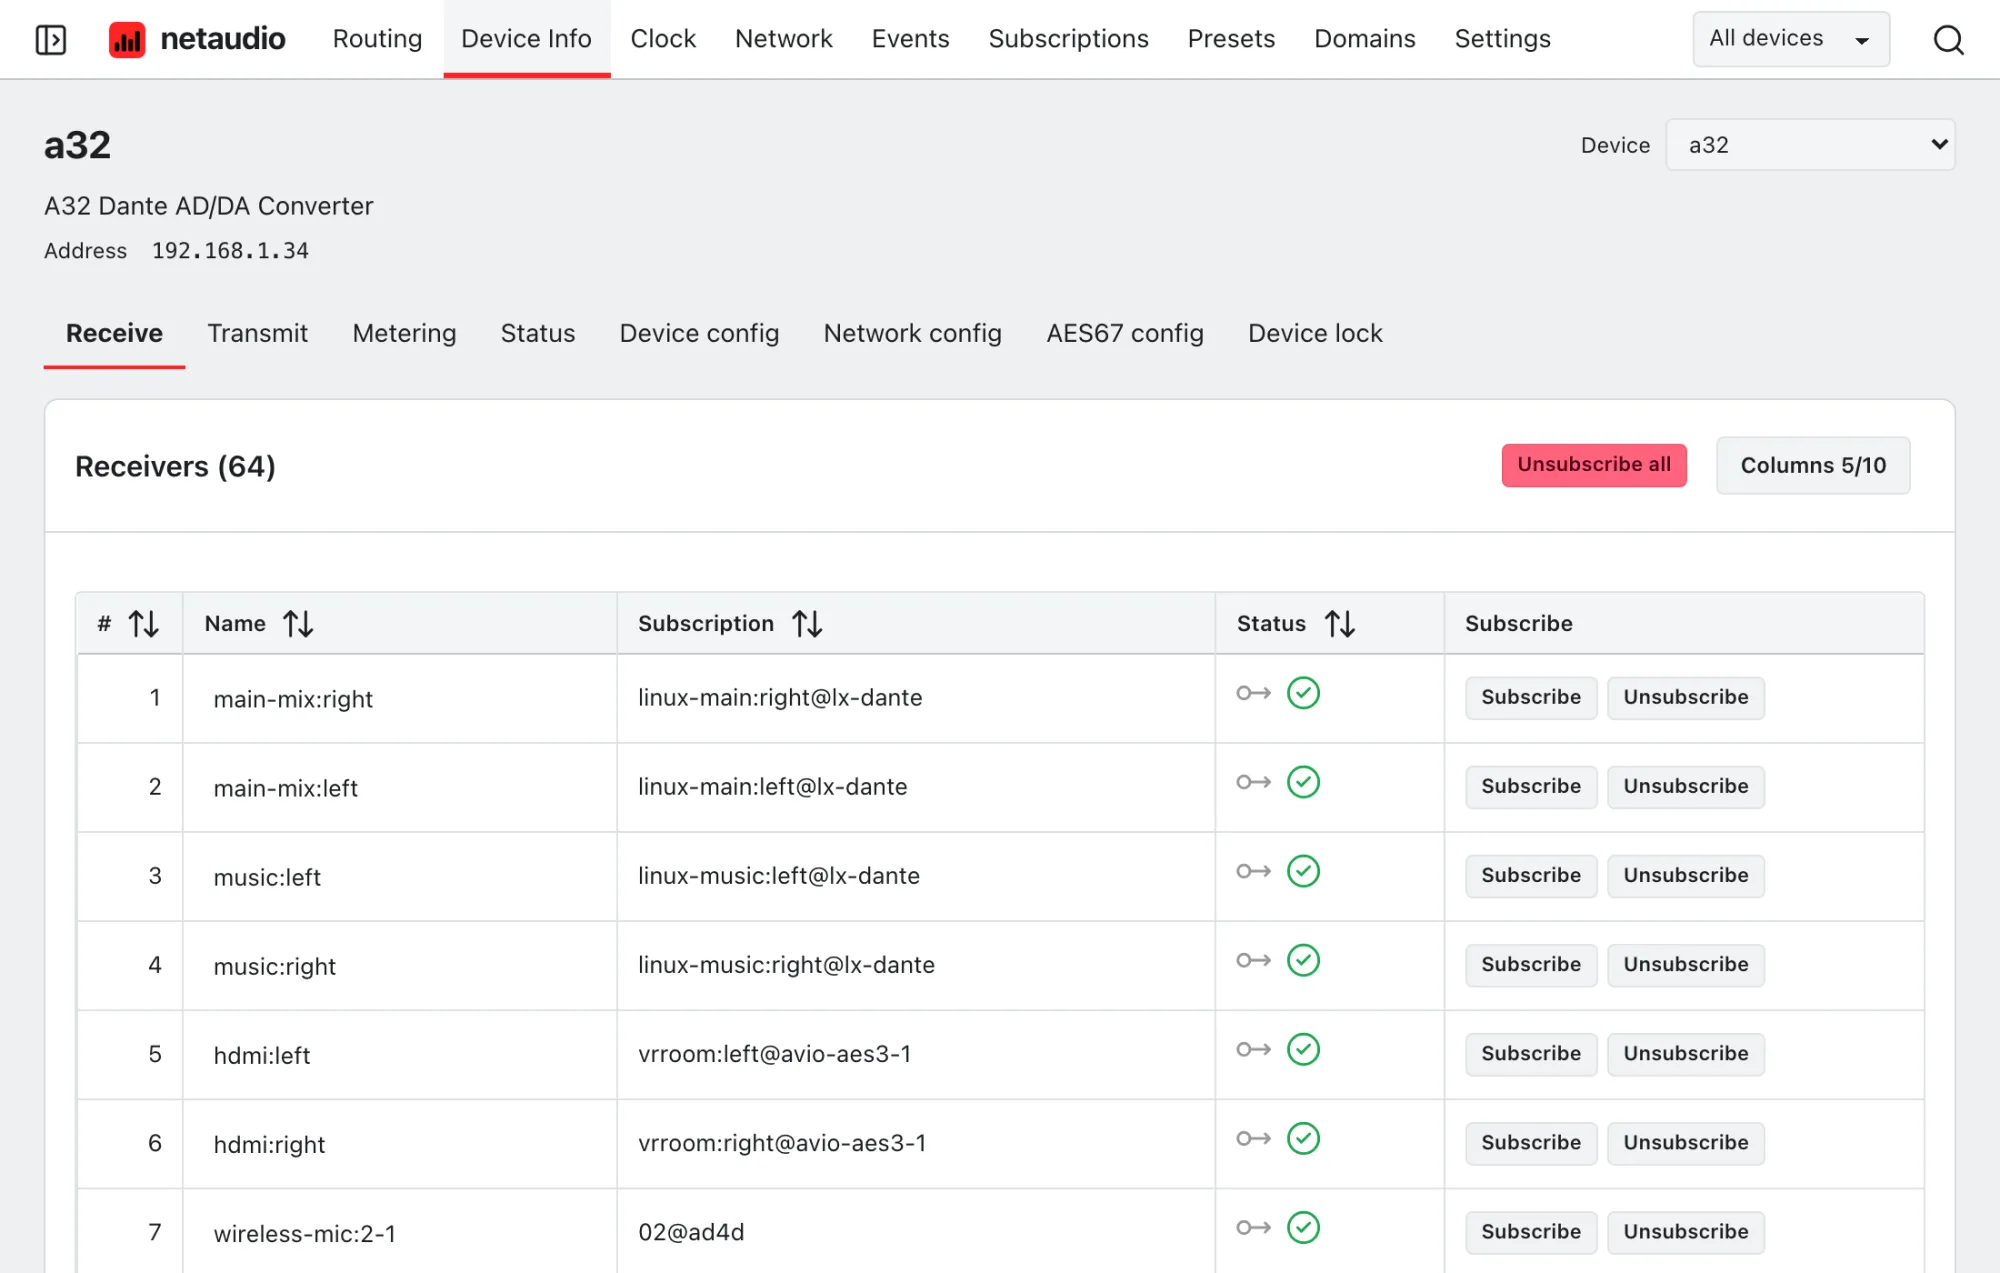2000x1273 pixels.
Task: Sort by Name column arrows
Action: click(x=298, y=624)
